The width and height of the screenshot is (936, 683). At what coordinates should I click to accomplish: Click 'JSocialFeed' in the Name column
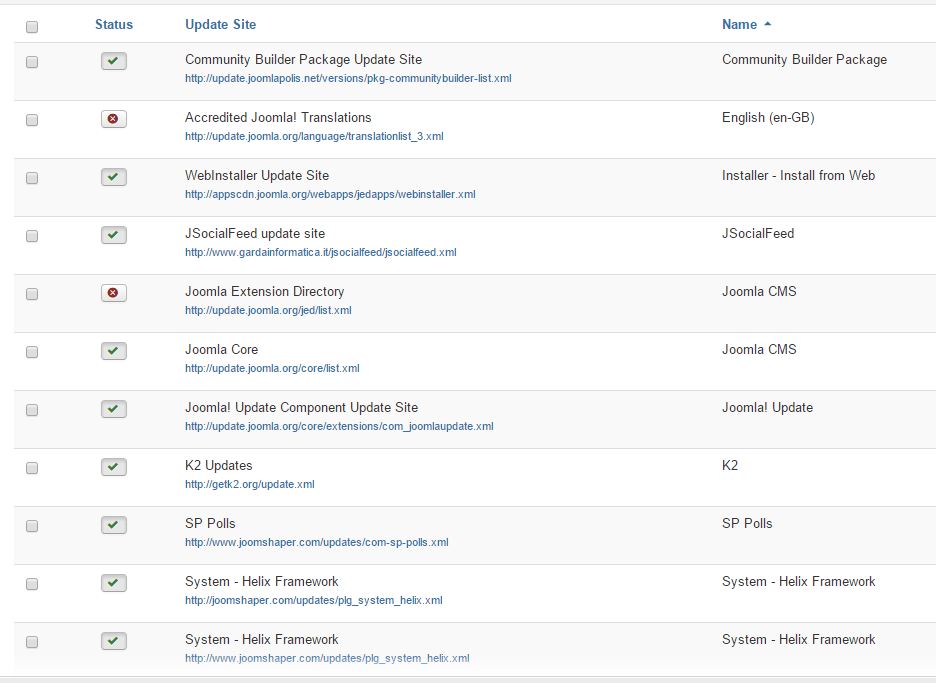point(758,233)
